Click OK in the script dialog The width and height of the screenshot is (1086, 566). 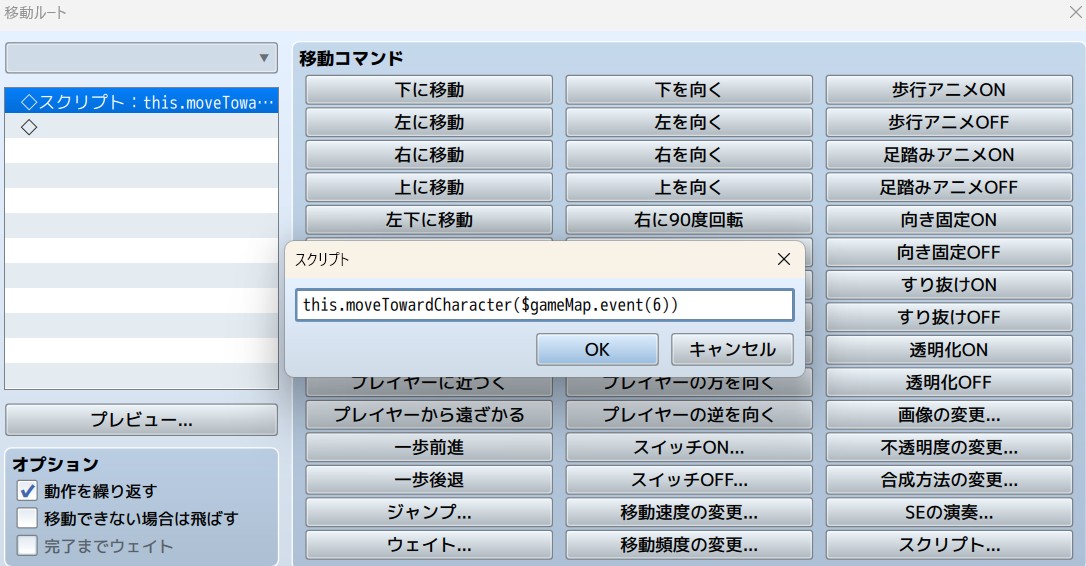(x=597, y=349)
